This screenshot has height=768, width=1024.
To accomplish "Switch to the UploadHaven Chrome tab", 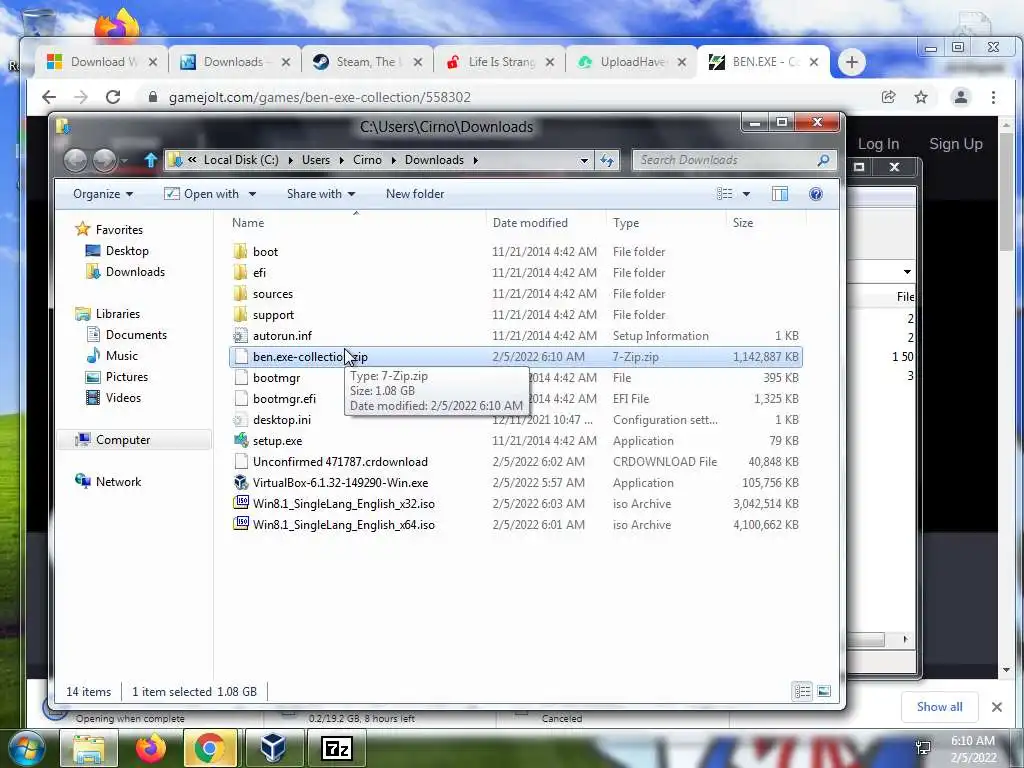I will pyautogui.click(x=632, y=62).
